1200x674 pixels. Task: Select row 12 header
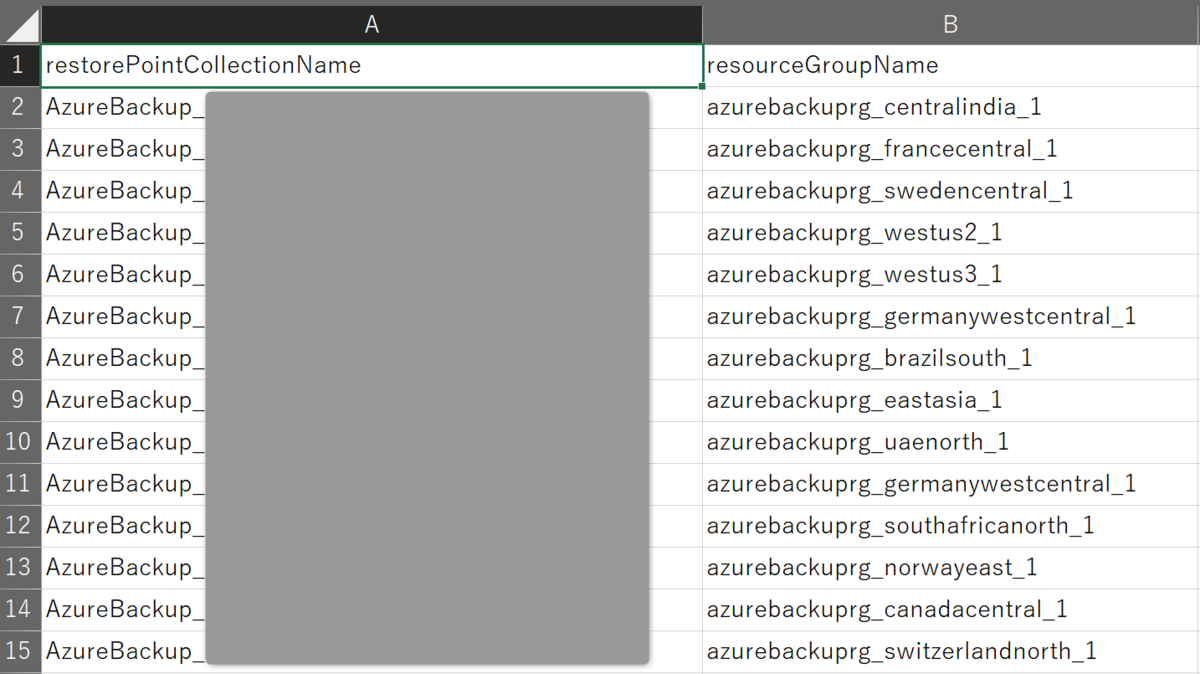[x=20, y=526]
